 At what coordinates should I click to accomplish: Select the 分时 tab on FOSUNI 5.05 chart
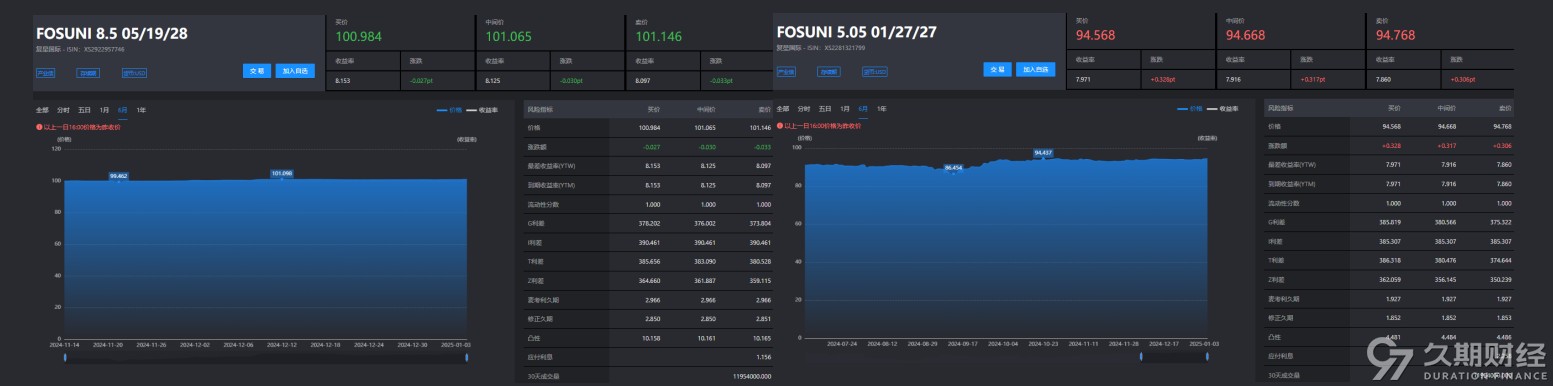coord(804,108)
